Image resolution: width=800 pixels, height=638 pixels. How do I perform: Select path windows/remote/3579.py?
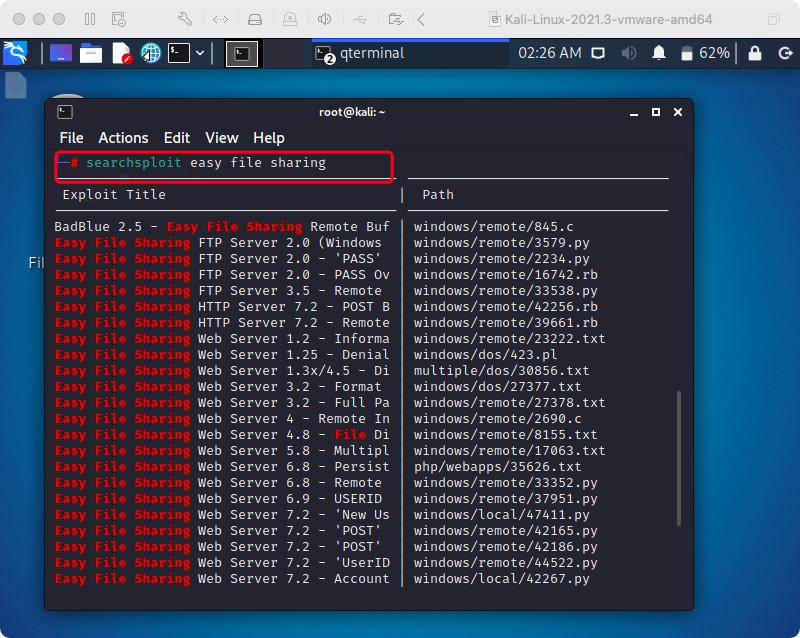pyautogui.click(x=502, y=242)
